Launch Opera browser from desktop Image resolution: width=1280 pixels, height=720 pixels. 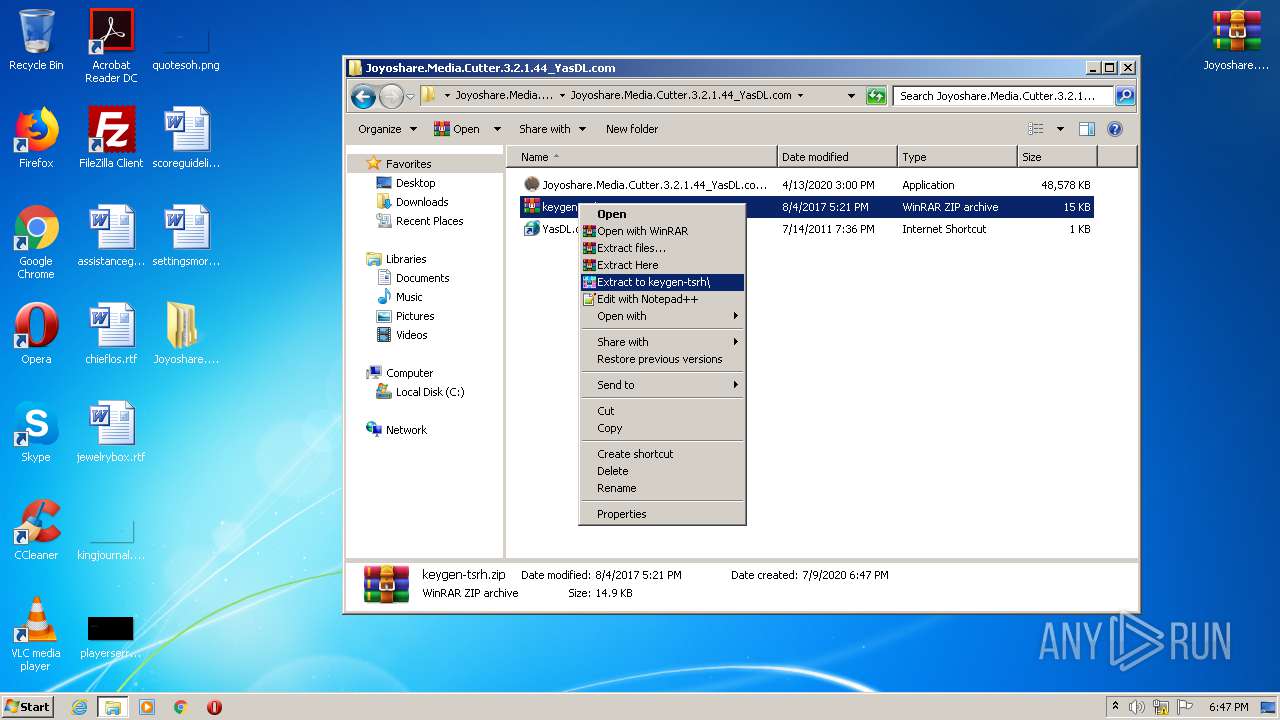36,335
